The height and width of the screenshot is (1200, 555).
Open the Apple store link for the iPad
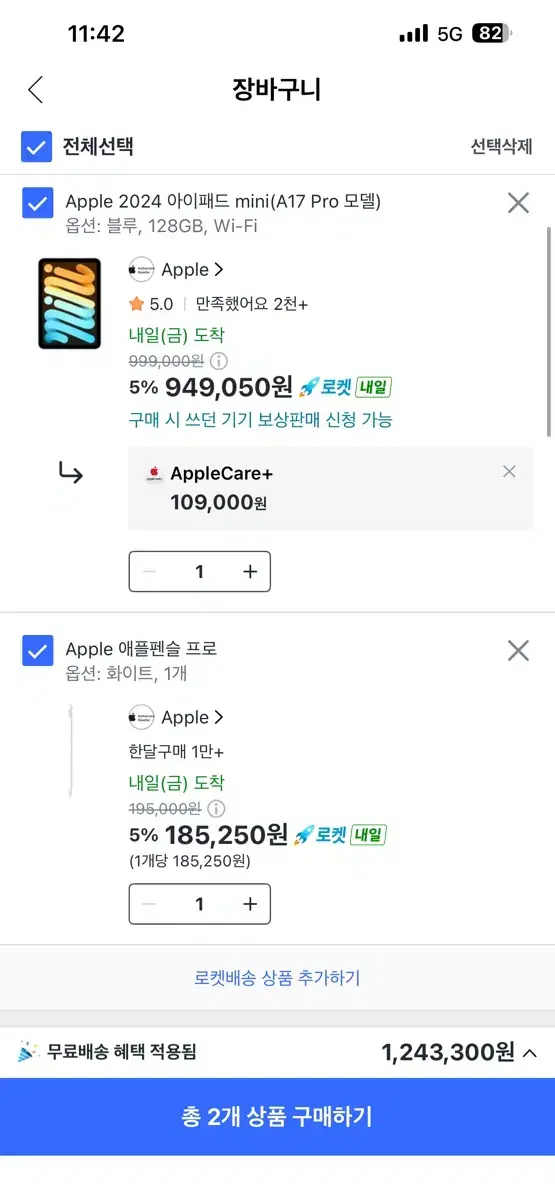(x=176, y=270)
